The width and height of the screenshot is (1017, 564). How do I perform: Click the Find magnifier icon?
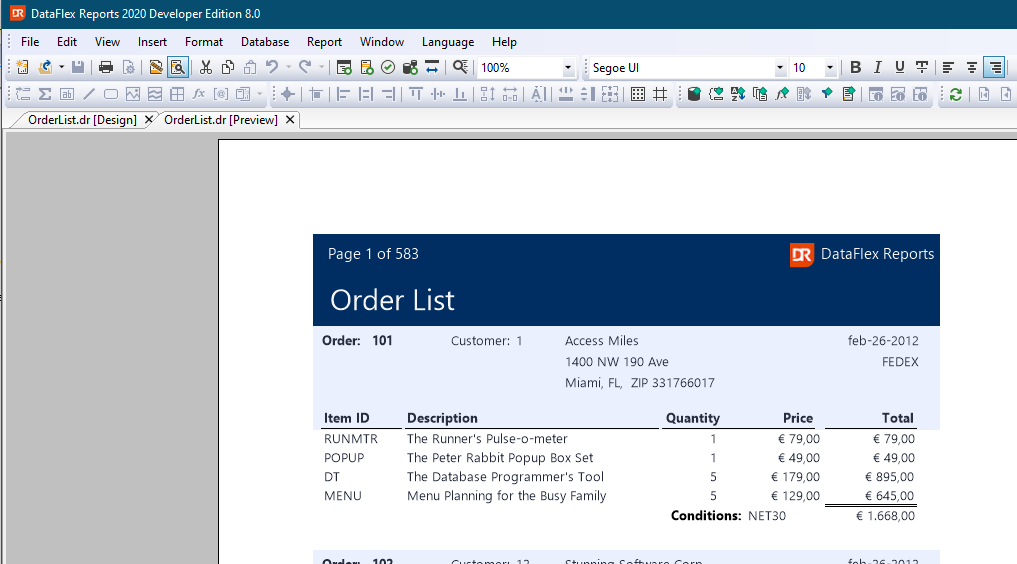coord(460,67)
